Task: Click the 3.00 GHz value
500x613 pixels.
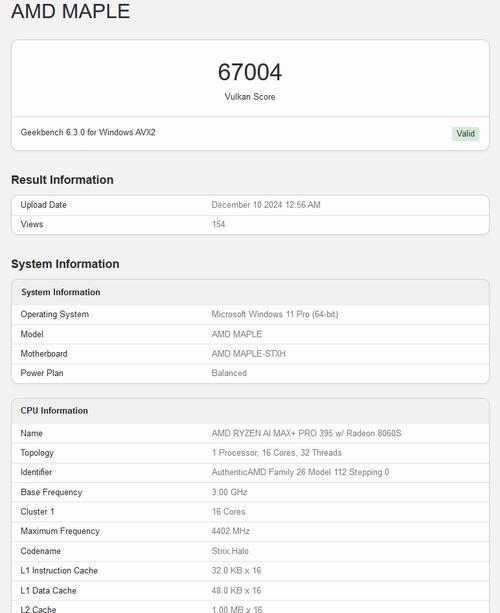Action: pos(229,492)
